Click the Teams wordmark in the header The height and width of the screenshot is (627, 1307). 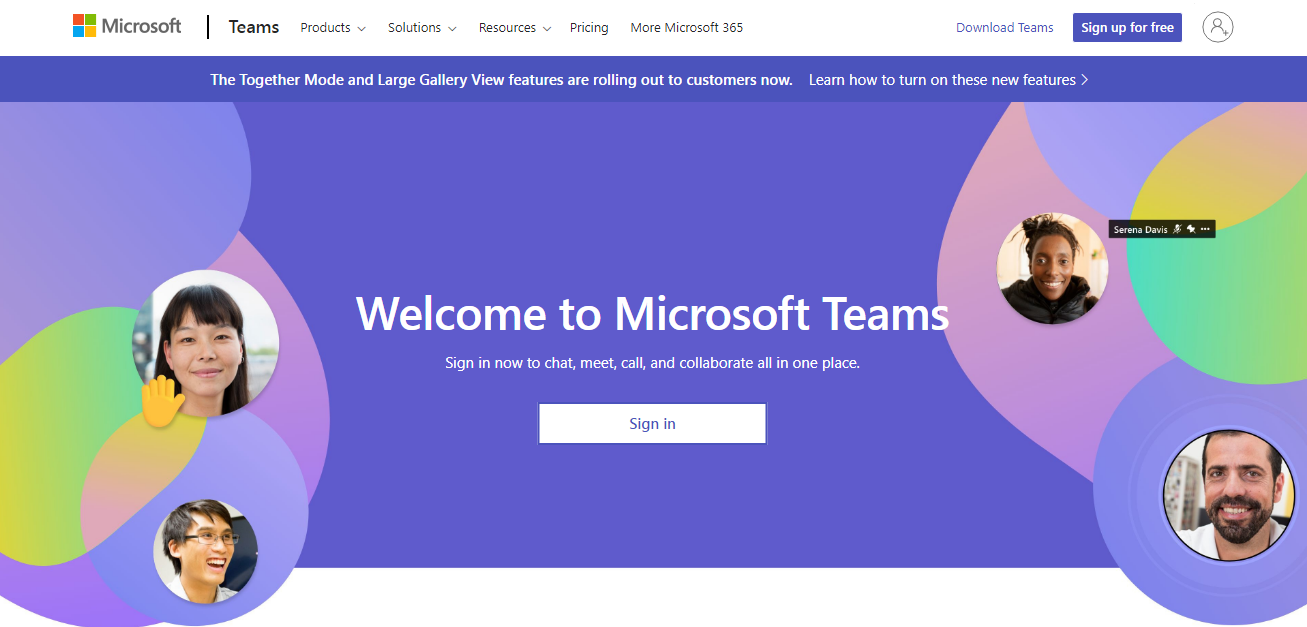click(253, 27)
